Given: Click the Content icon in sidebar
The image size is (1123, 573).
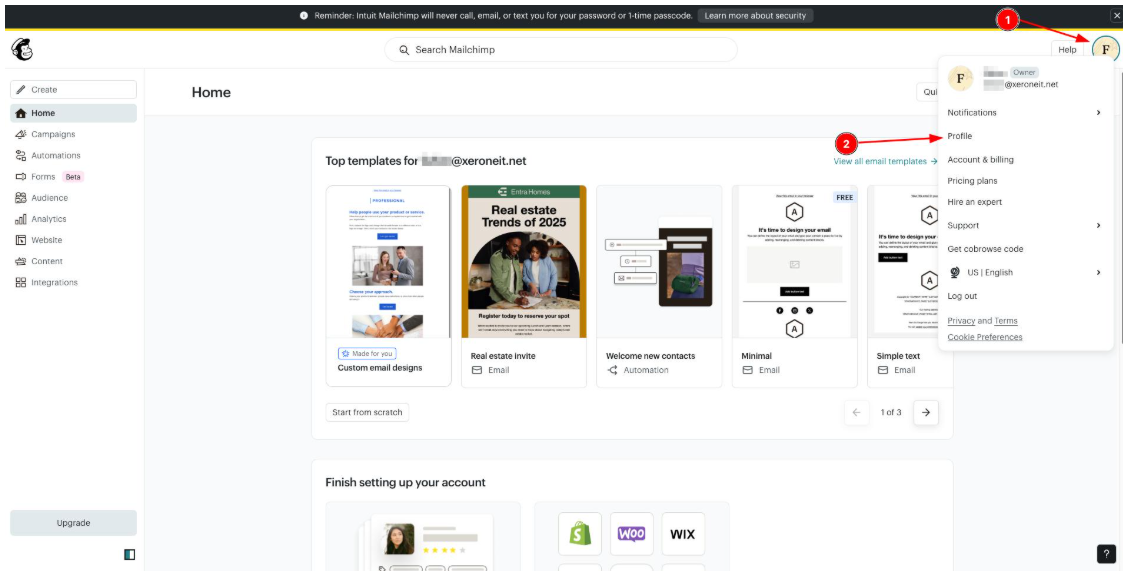Looking at the screenshot, I should tap(21, 261).
